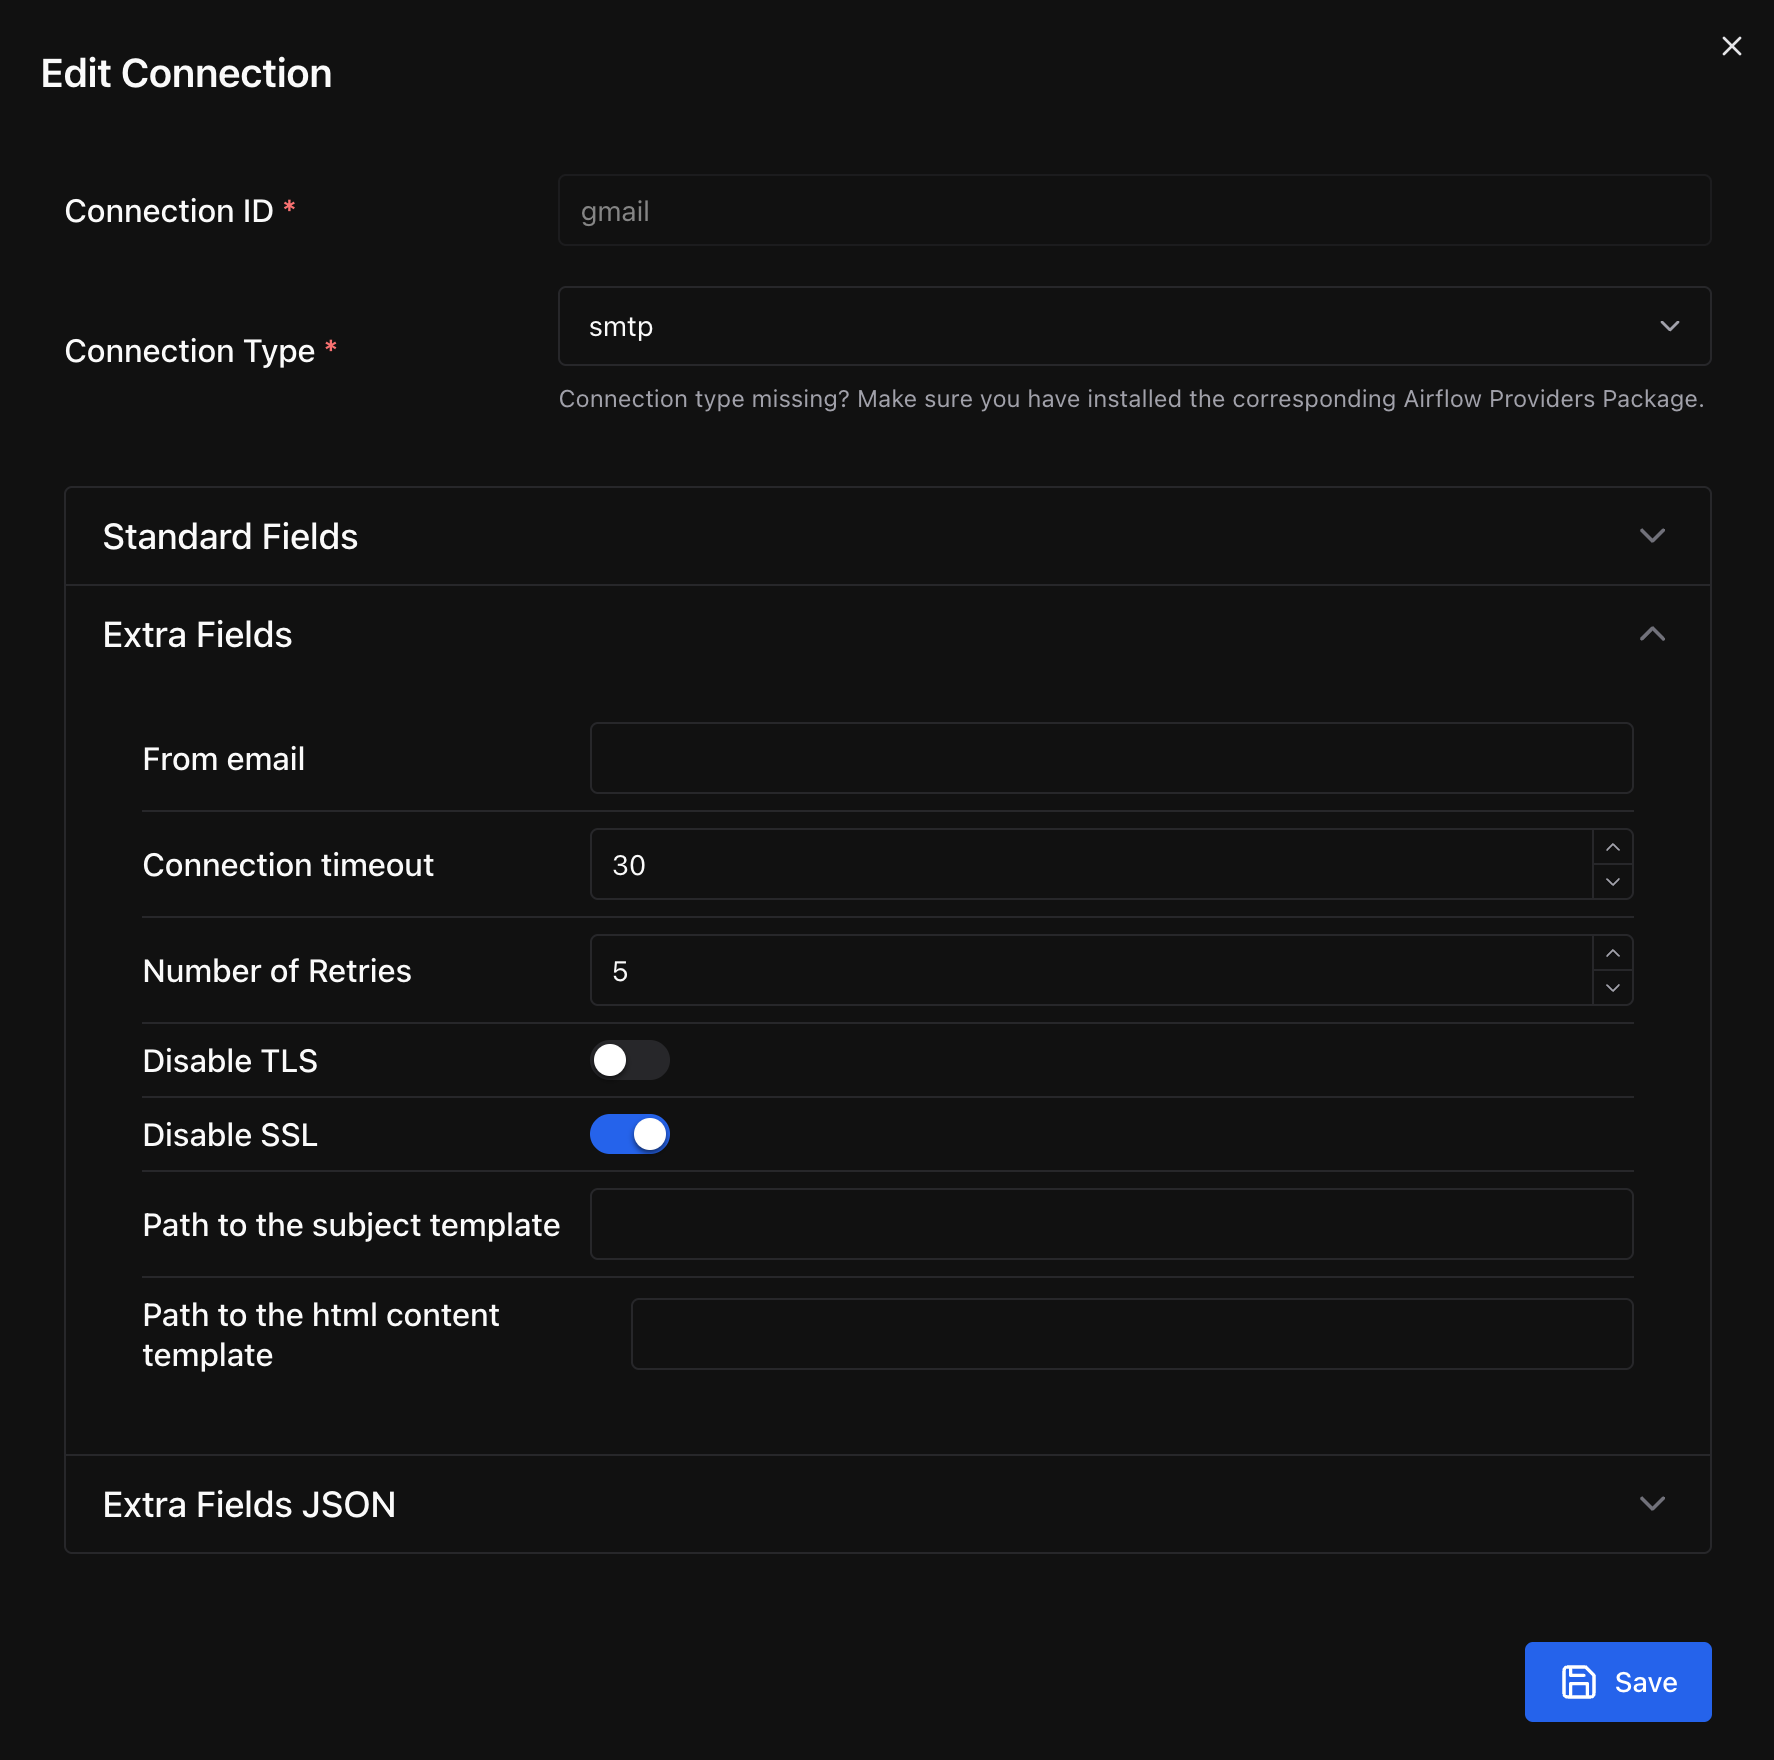Click the From email input field
Viewport: 1774px width, 1760px height.
click(1111, 758)
